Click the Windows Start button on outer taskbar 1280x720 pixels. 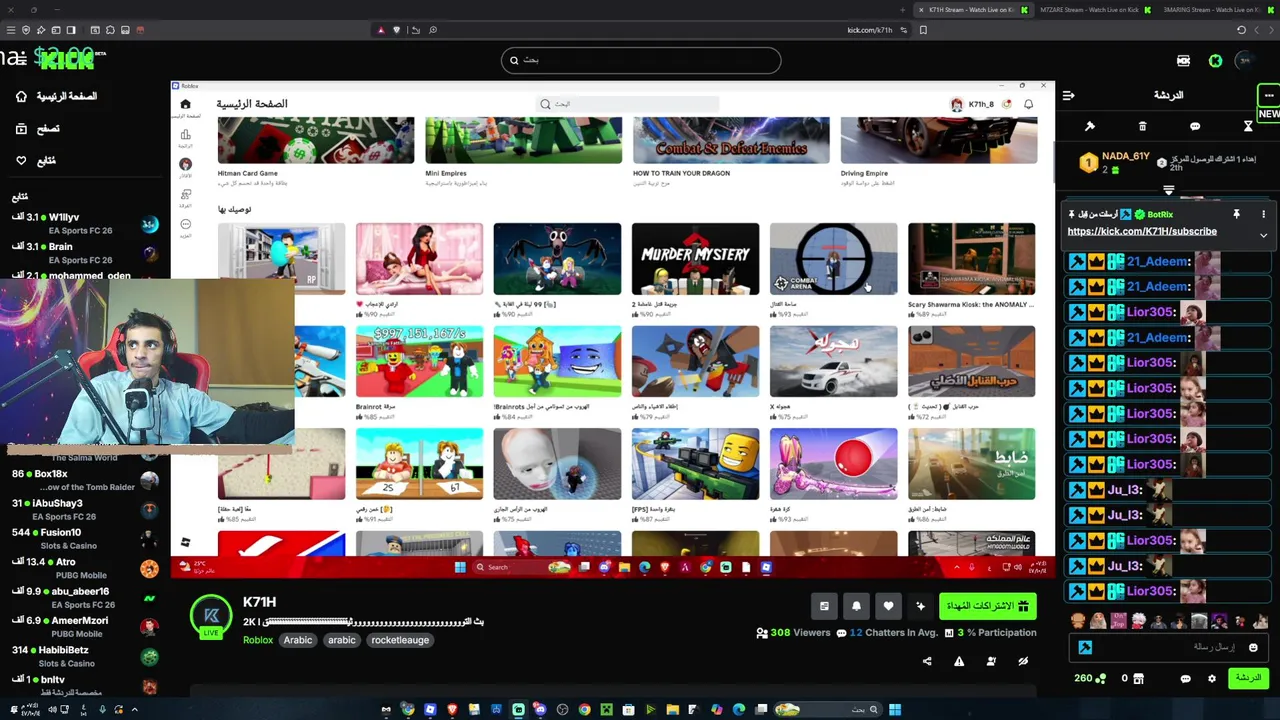click(x=895, y=710)
